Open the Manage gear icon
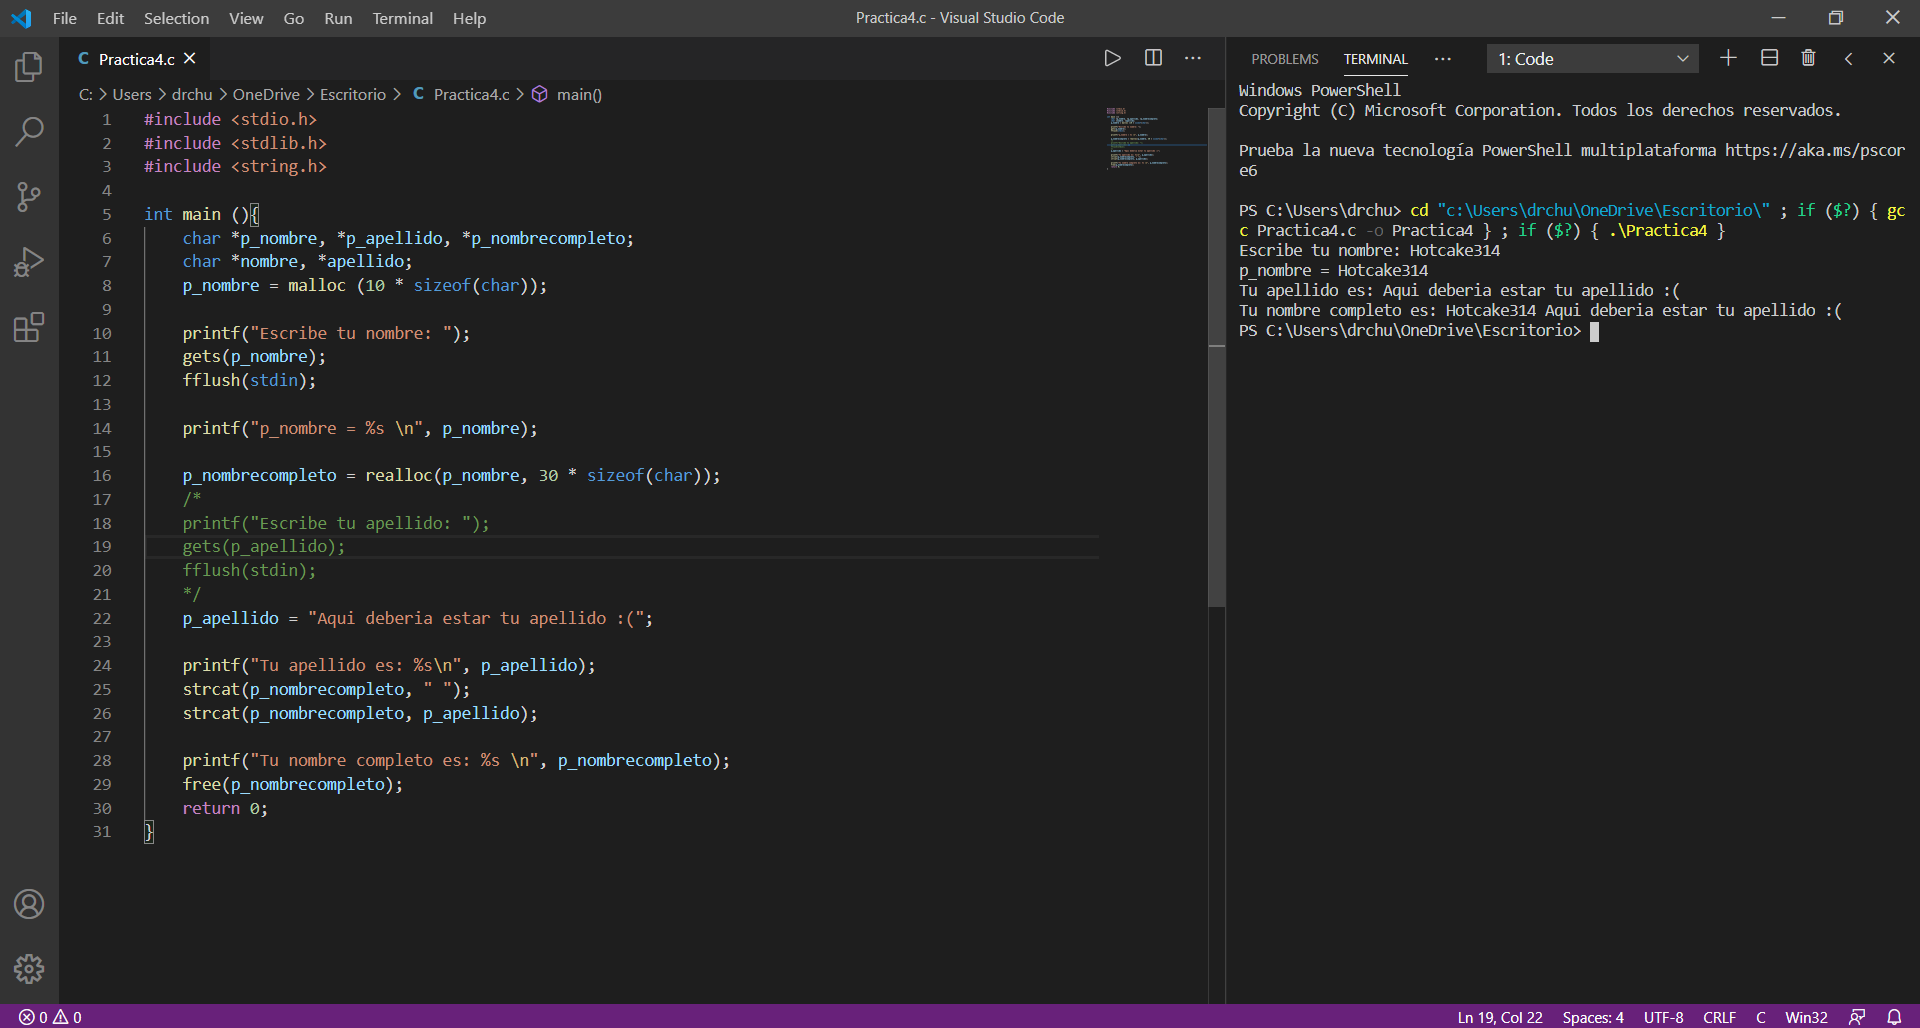Screen dimensions: 1920x1028 29,968
